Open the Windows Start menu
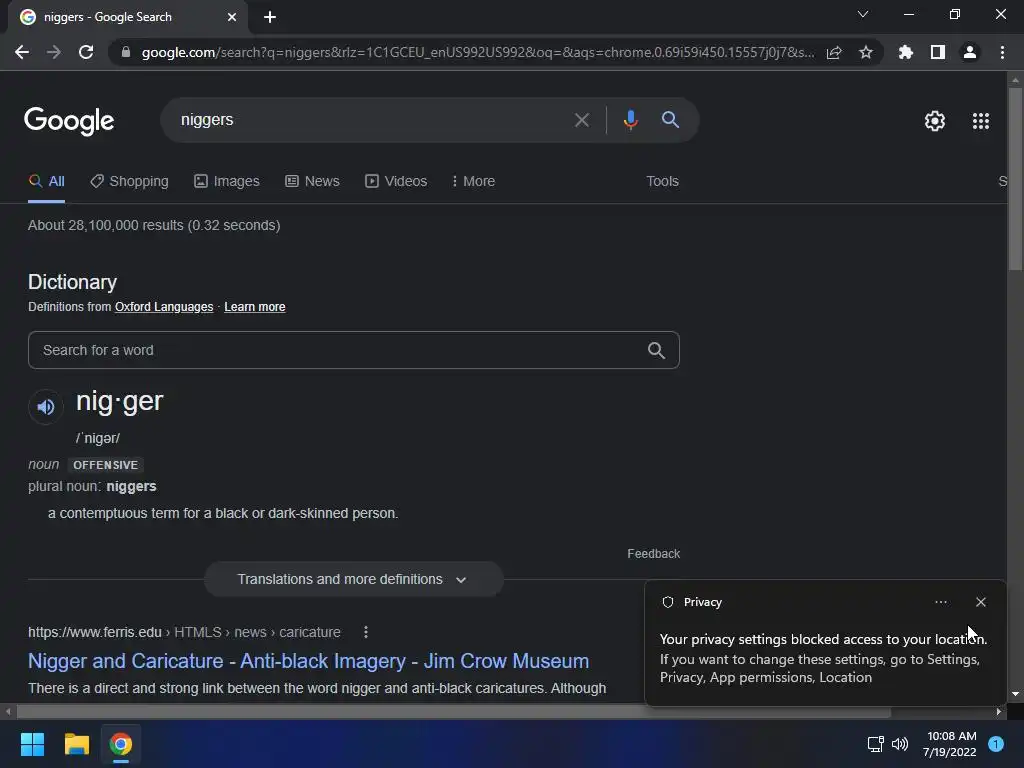Viewport: 1024px width, 768px height. (x=32, y=744)
